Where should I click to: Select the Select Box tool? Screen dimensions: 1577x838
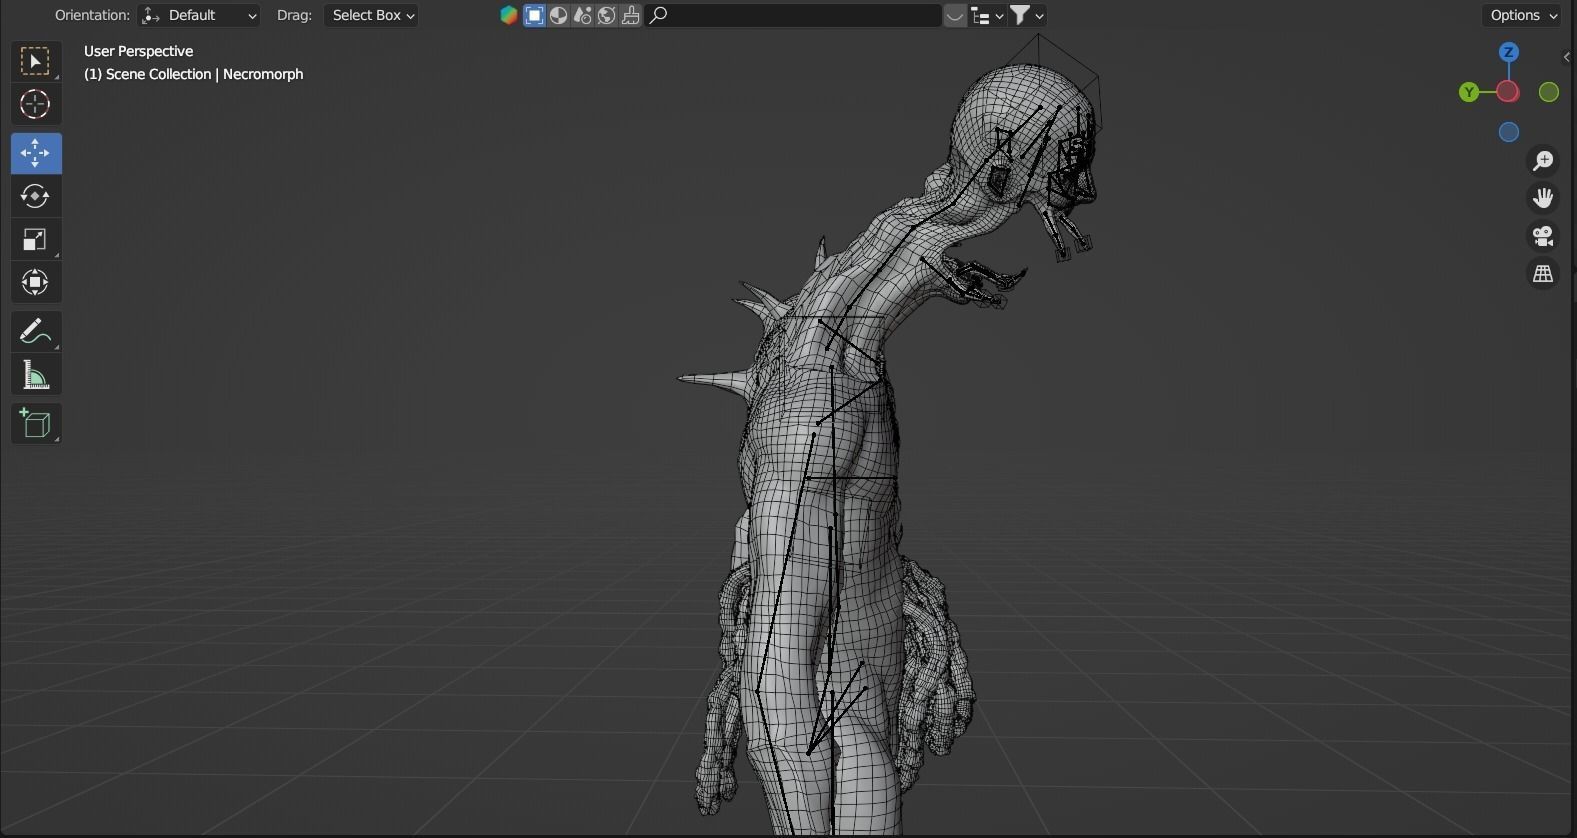coord(36,62)
